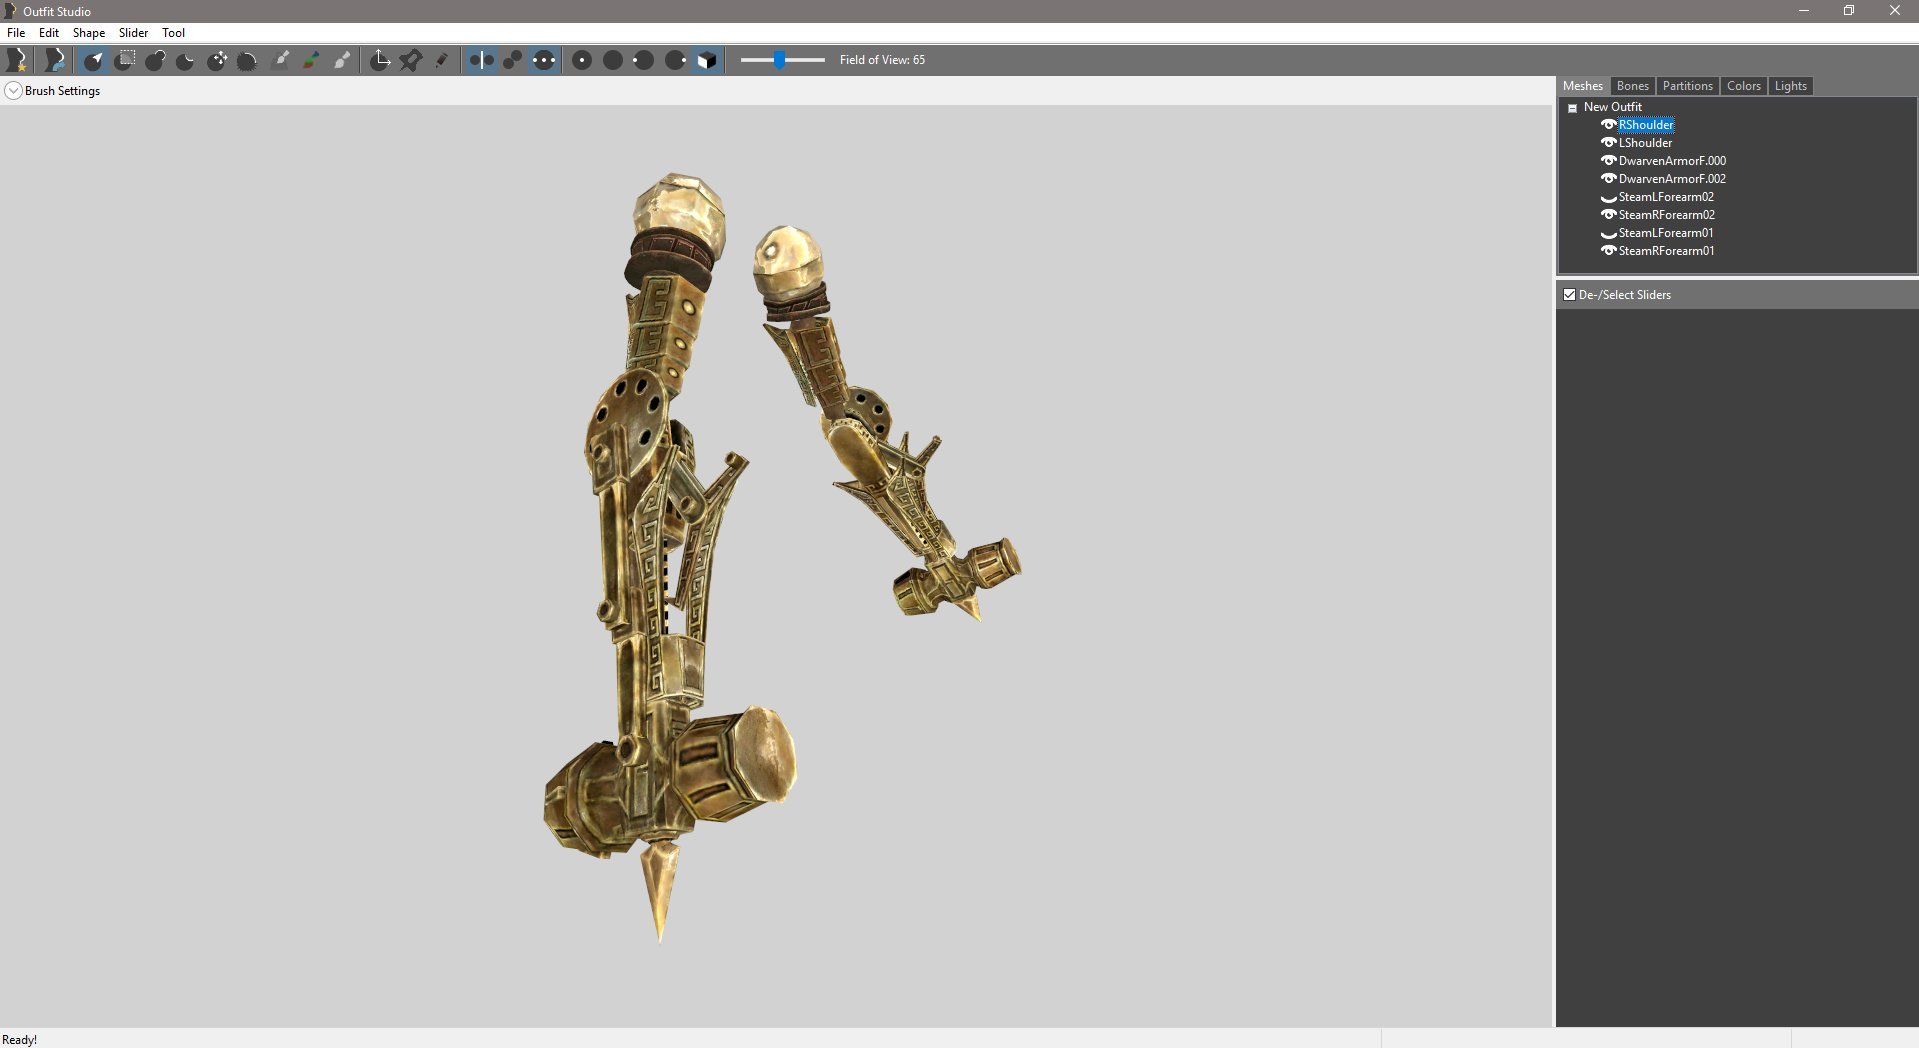The height and width of the screenshot is (1048, 1919).
Task: Show the SteamLForearm02 mesh
Action: pos(1609,198)
